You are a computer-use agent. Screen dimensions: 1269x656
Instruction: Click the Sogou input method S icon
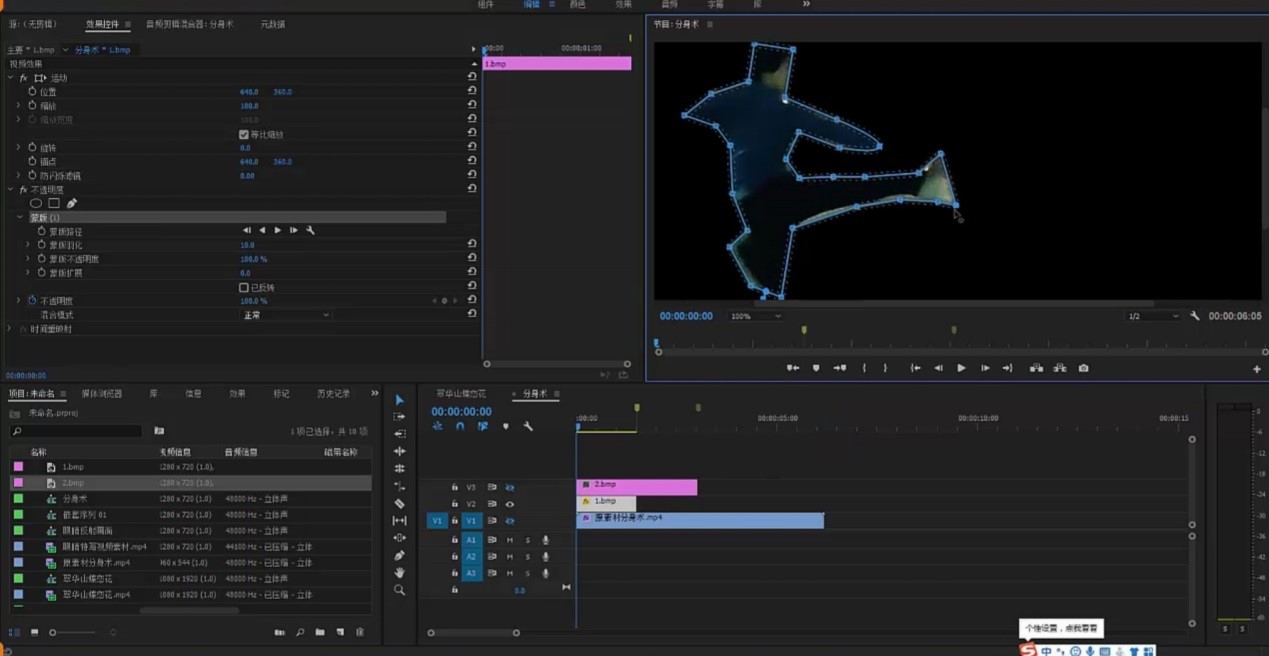[x=1028, y=650]
